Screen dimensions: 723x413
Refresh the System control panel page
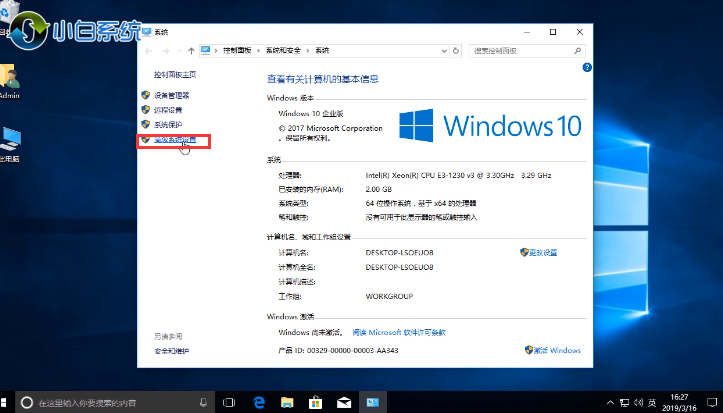tap(456, 51)
